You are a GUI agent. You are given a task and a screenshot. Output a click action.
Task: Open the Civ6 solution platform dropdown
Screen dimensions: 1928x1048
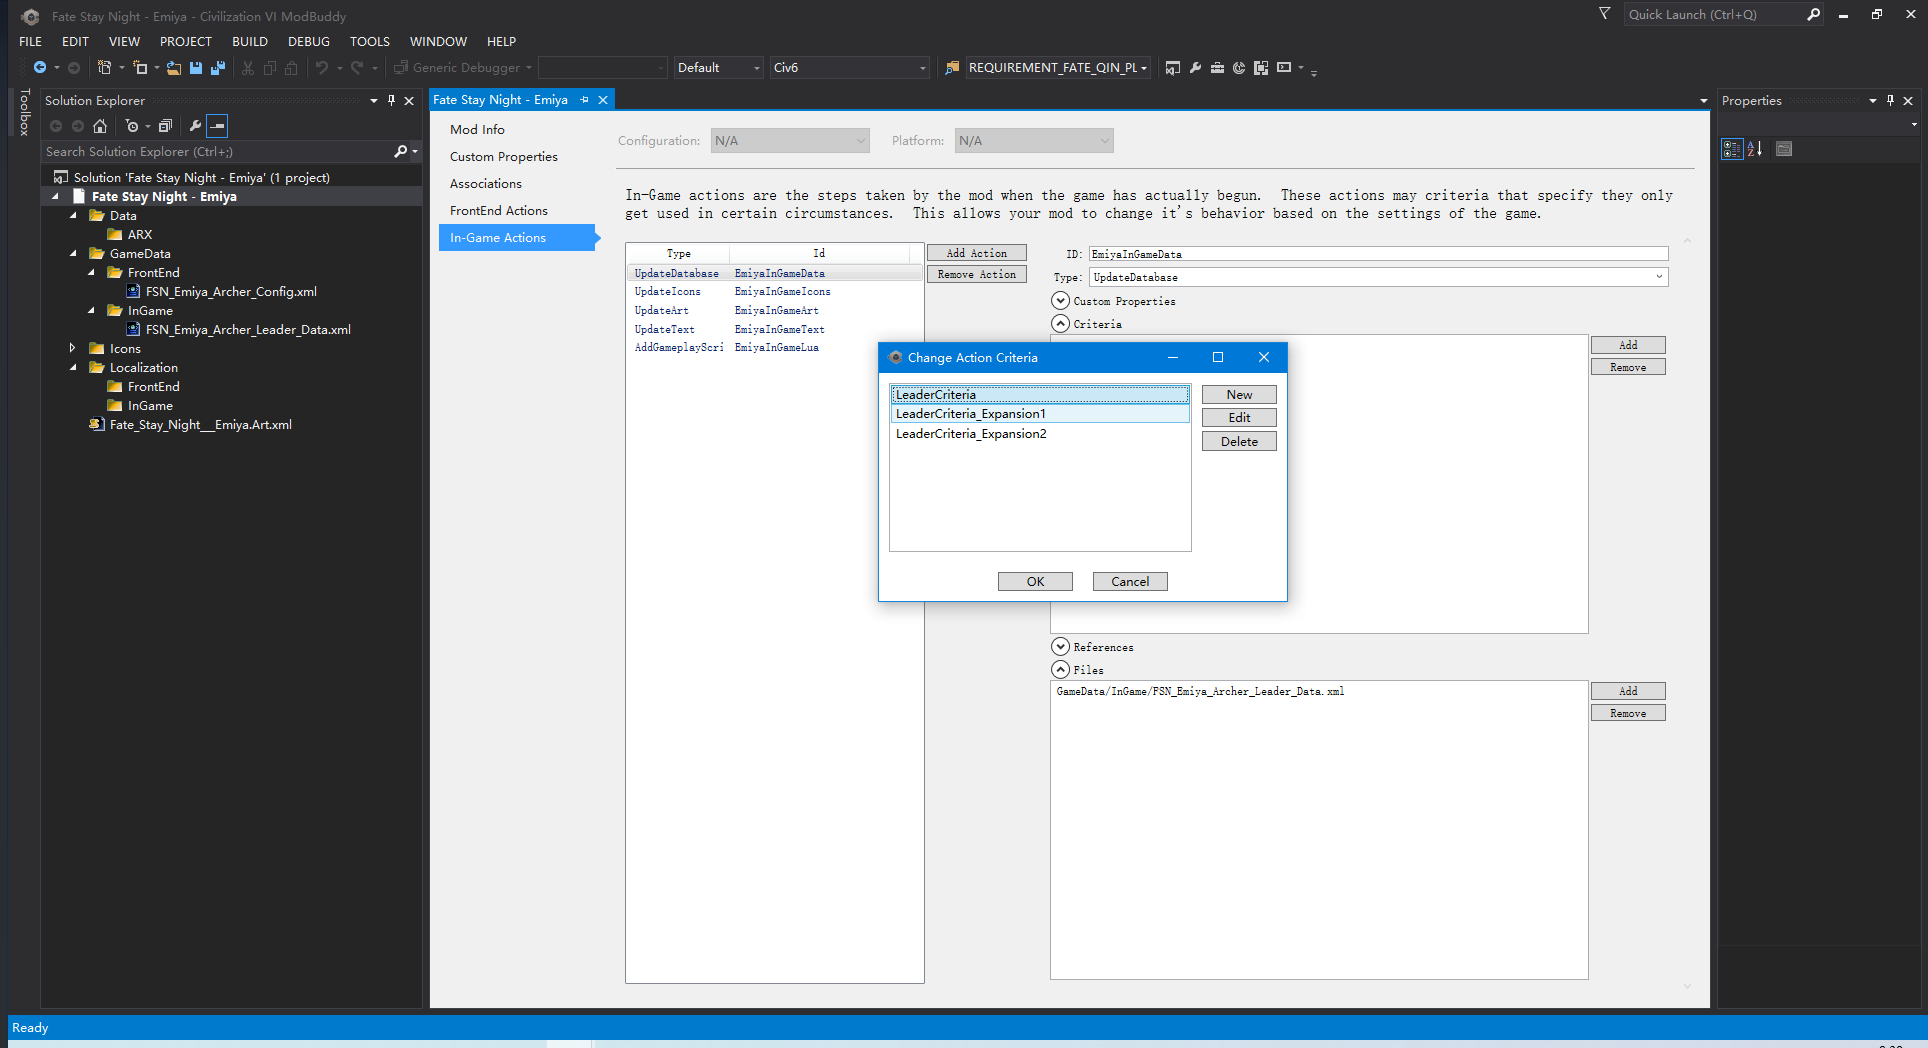(850, 68)
